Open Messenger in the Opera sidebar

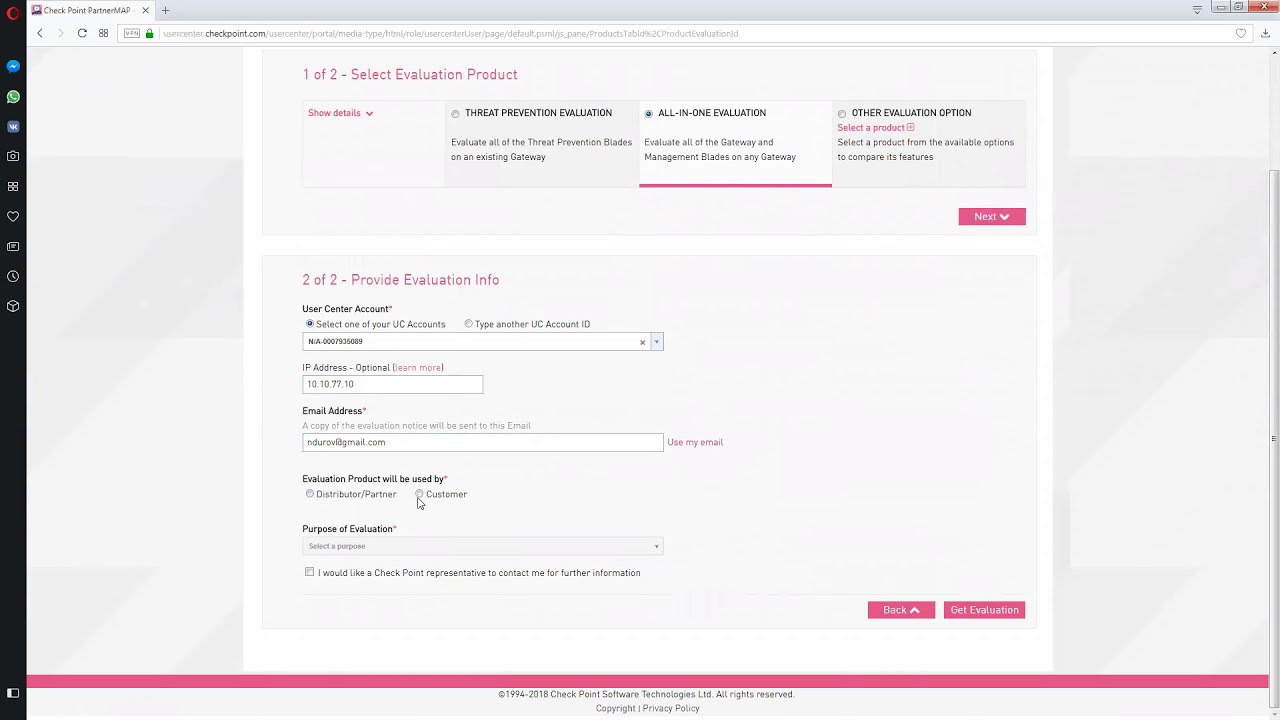point(13,67)
